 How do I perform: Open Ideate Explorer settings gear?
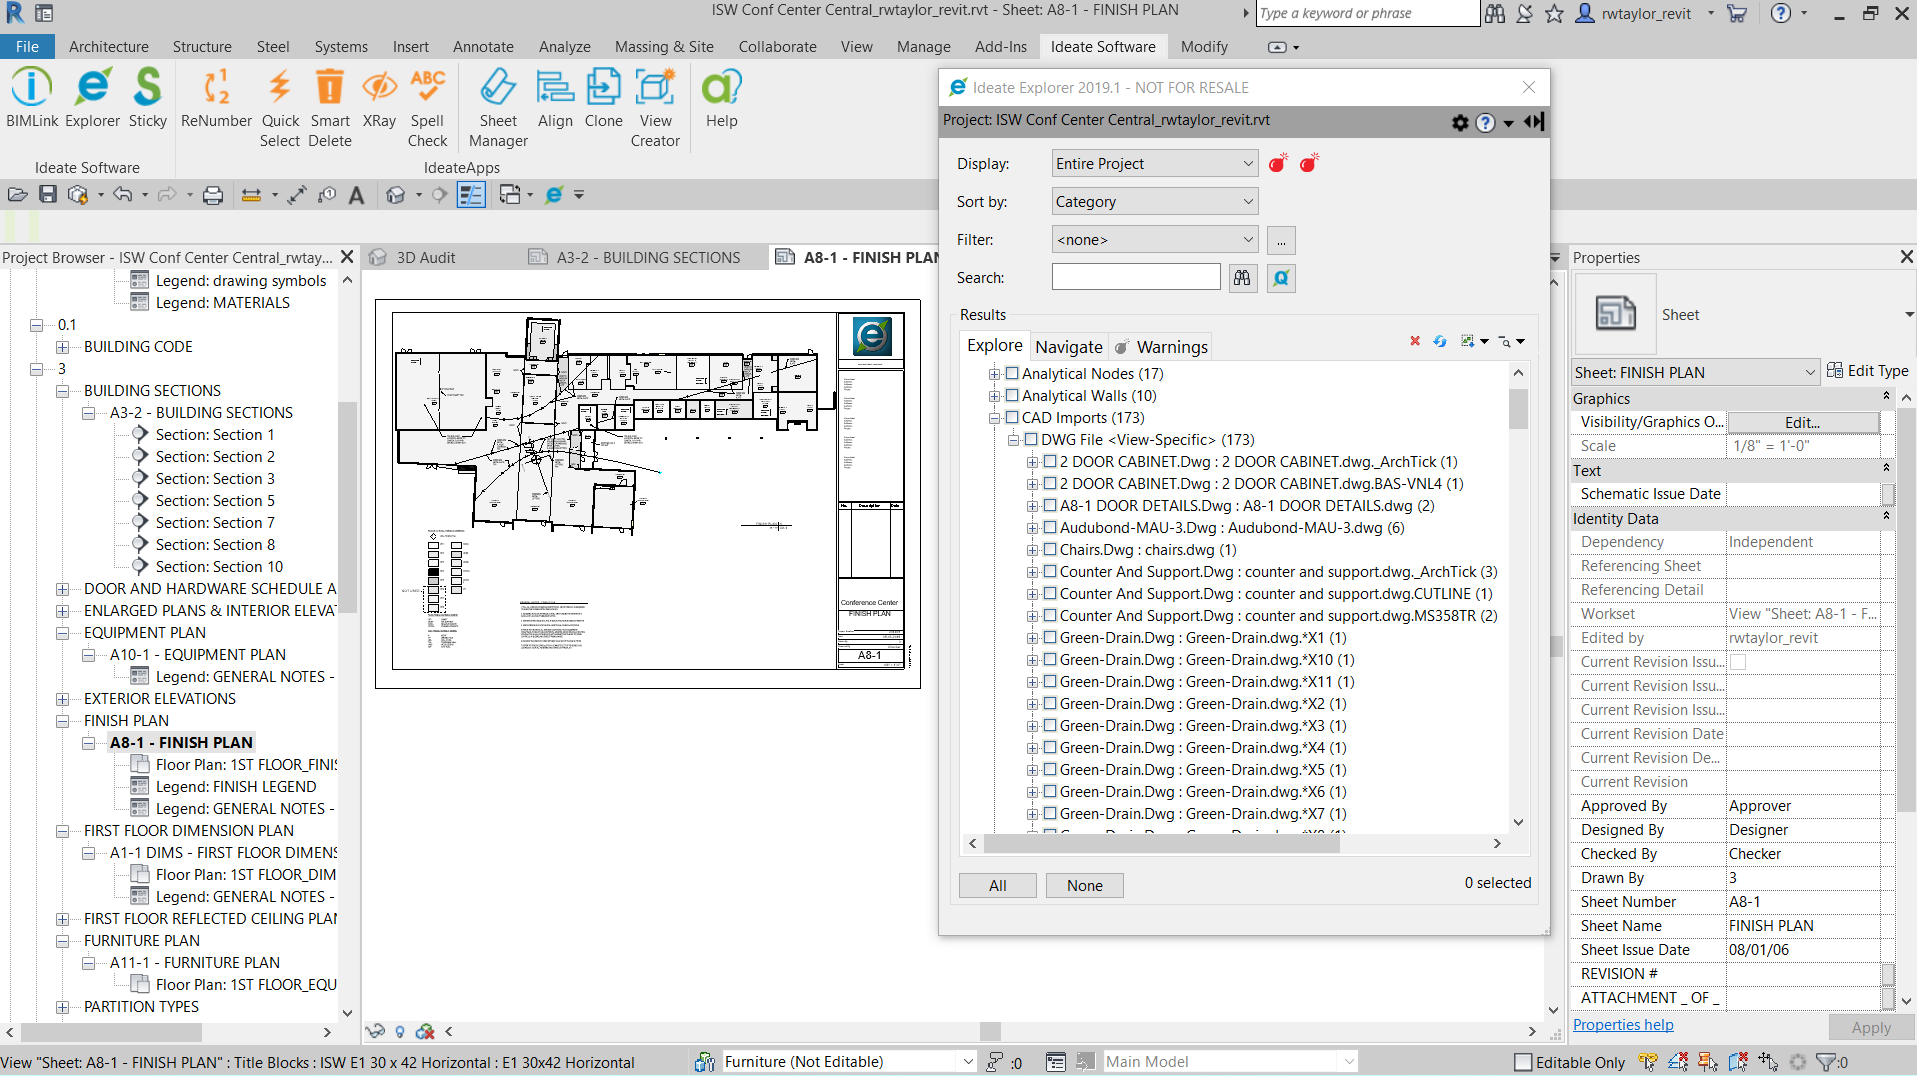click(1460, 122)
